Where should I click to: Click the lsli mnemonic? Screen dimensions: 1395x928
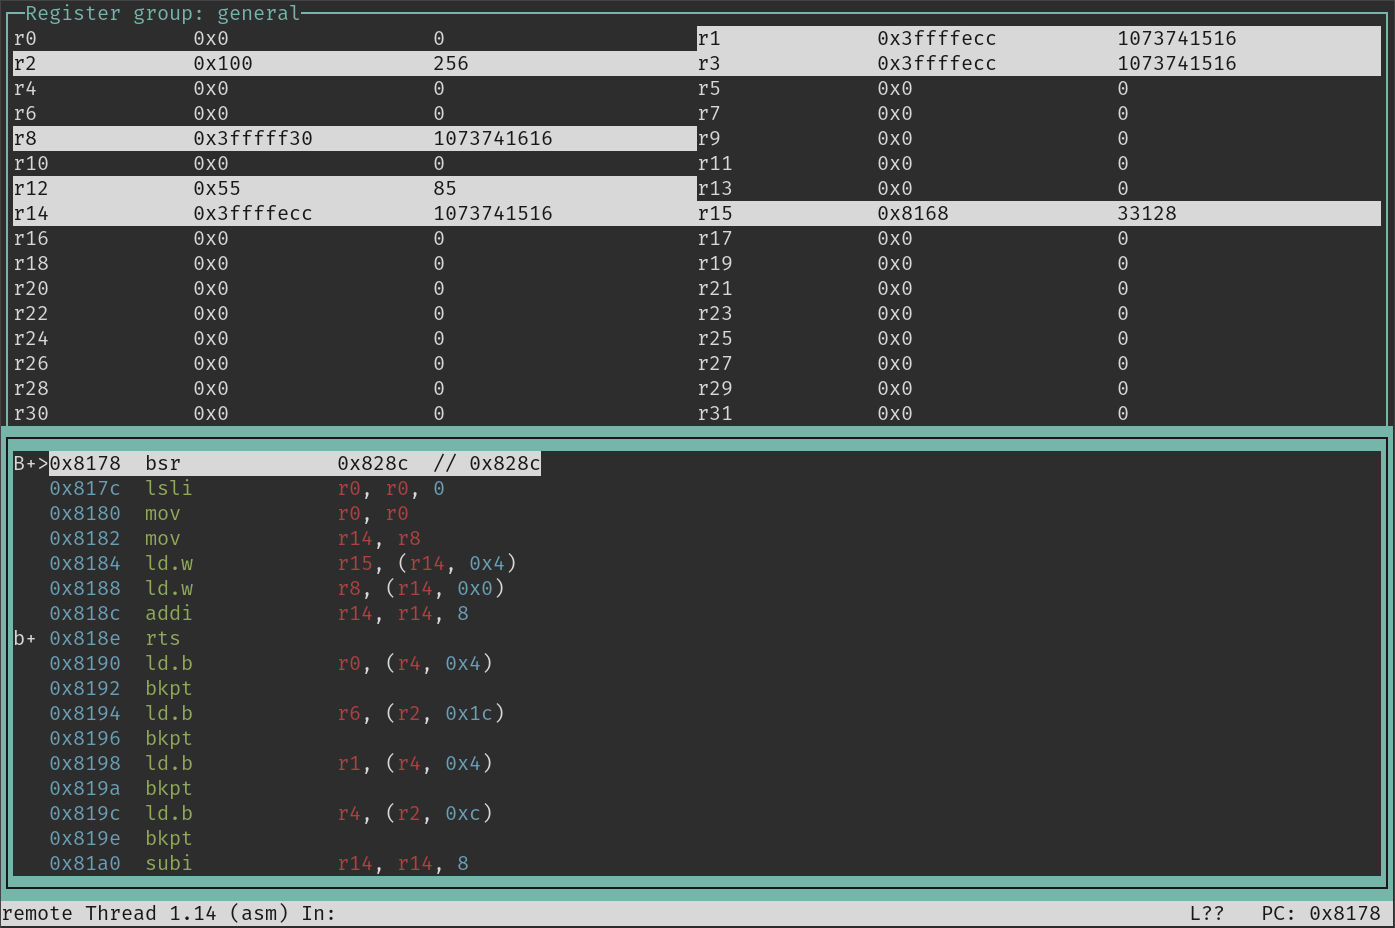(x=169, y=488)
